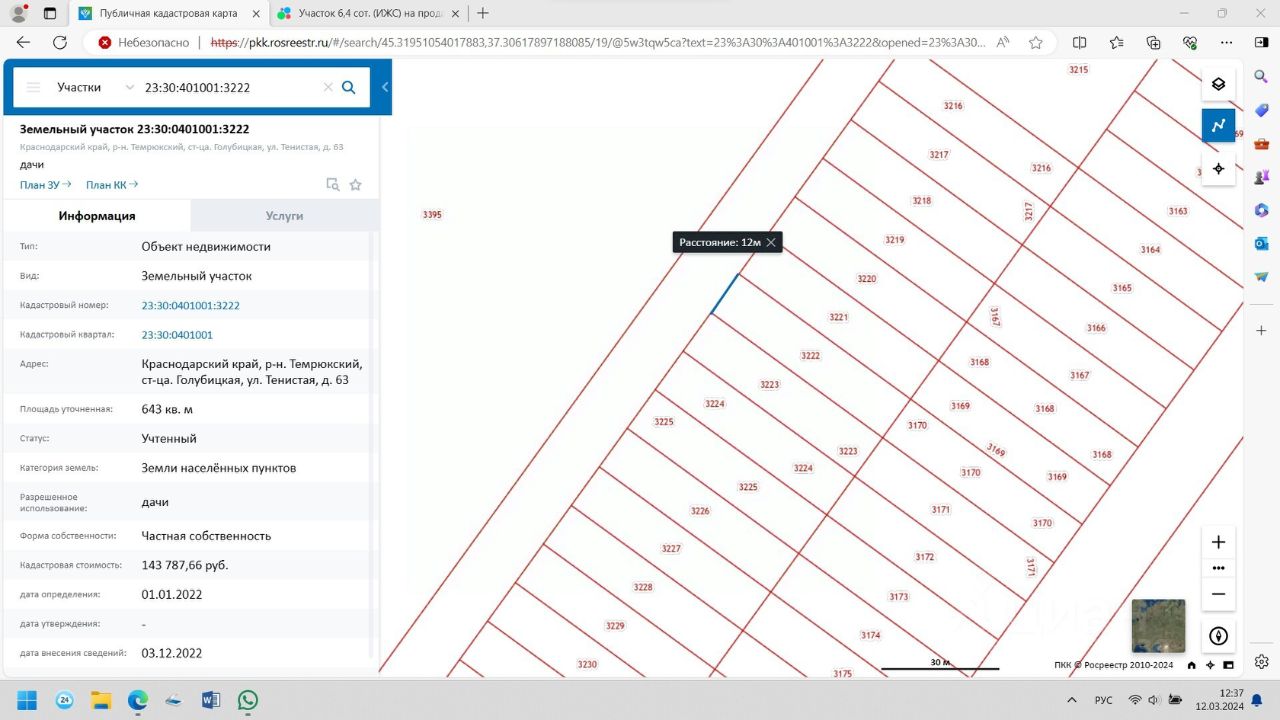
Task: Open the hamburger menu in search bar
Action: (33, 87)
